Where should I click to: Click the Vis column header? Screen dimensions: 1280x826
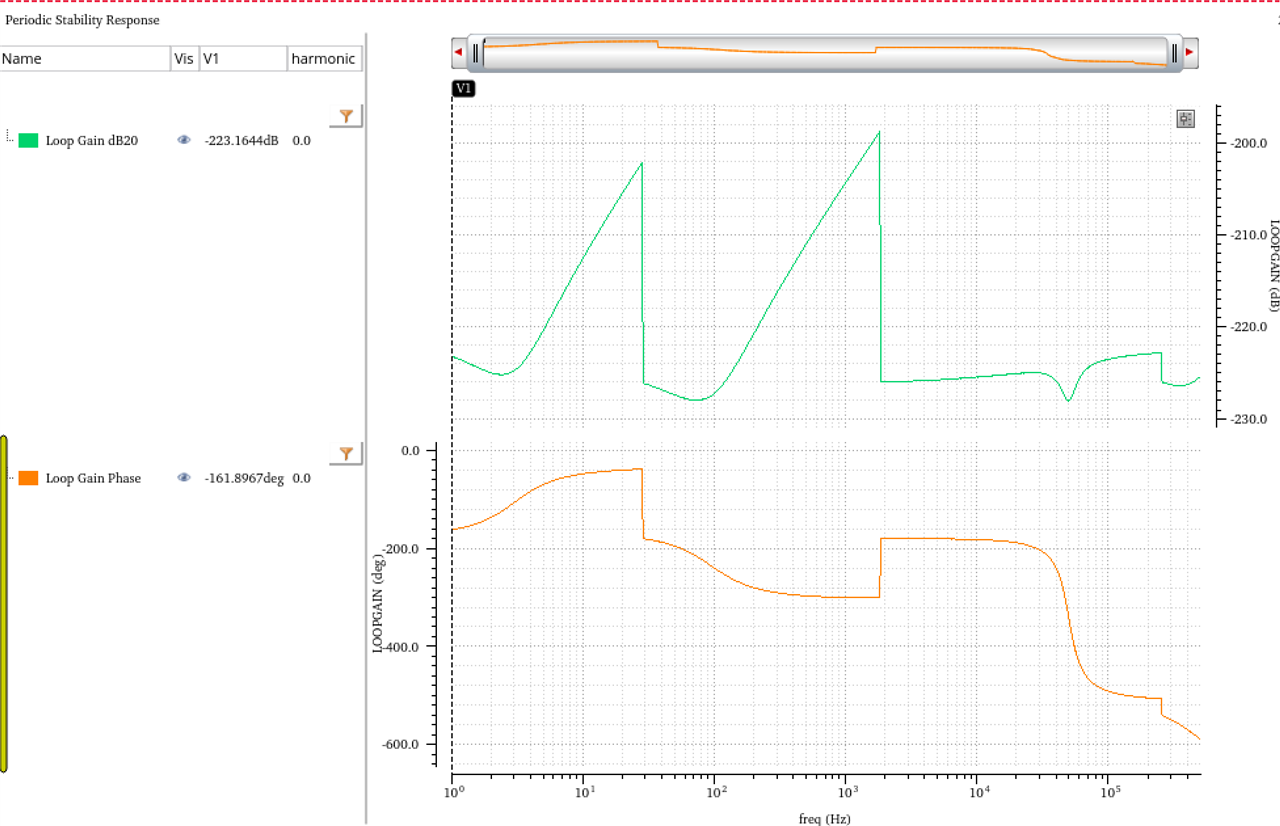tap(184, 59)
